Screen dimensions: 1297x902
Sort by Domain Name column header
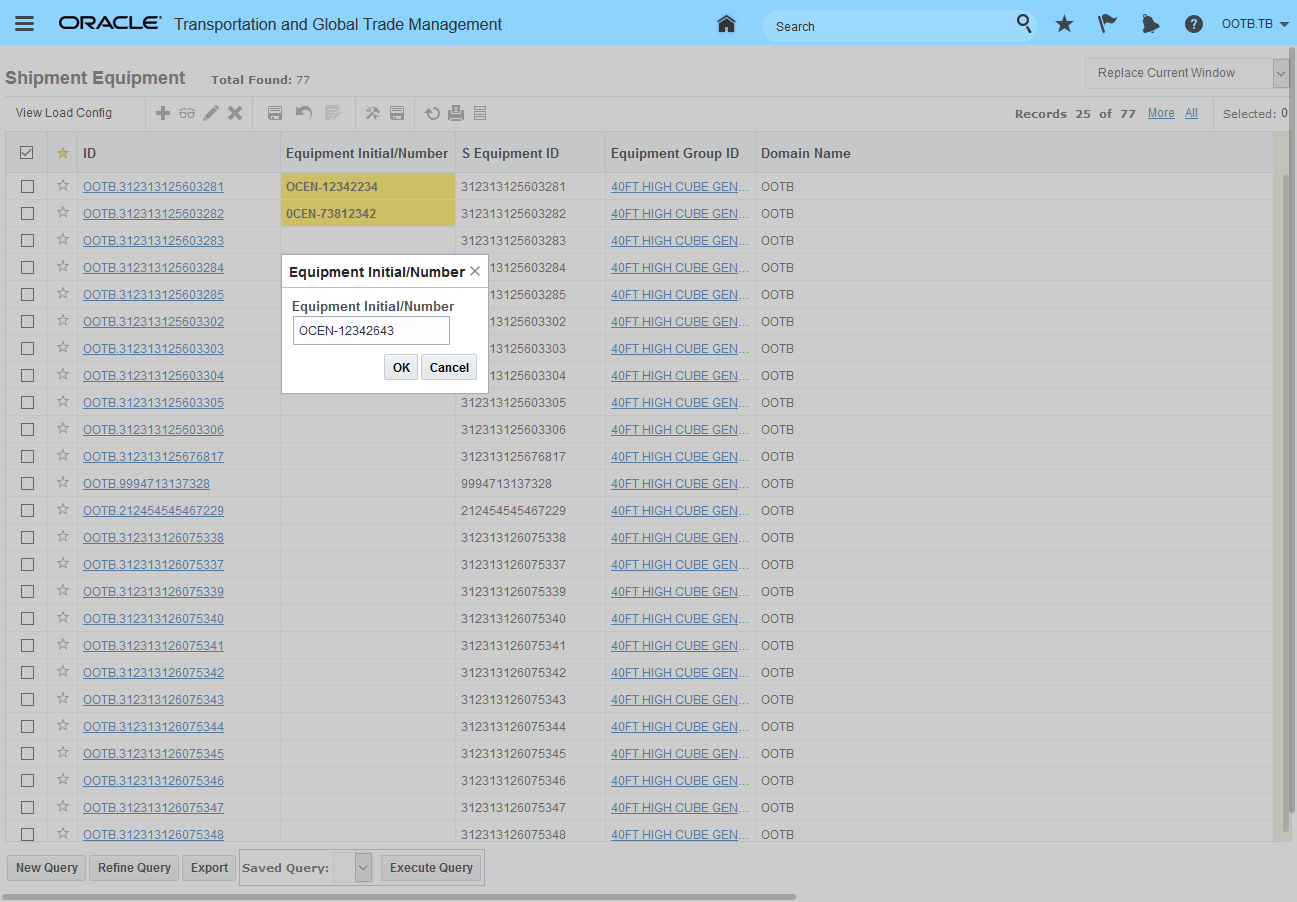pyautogui.click(x=806, y=153)
